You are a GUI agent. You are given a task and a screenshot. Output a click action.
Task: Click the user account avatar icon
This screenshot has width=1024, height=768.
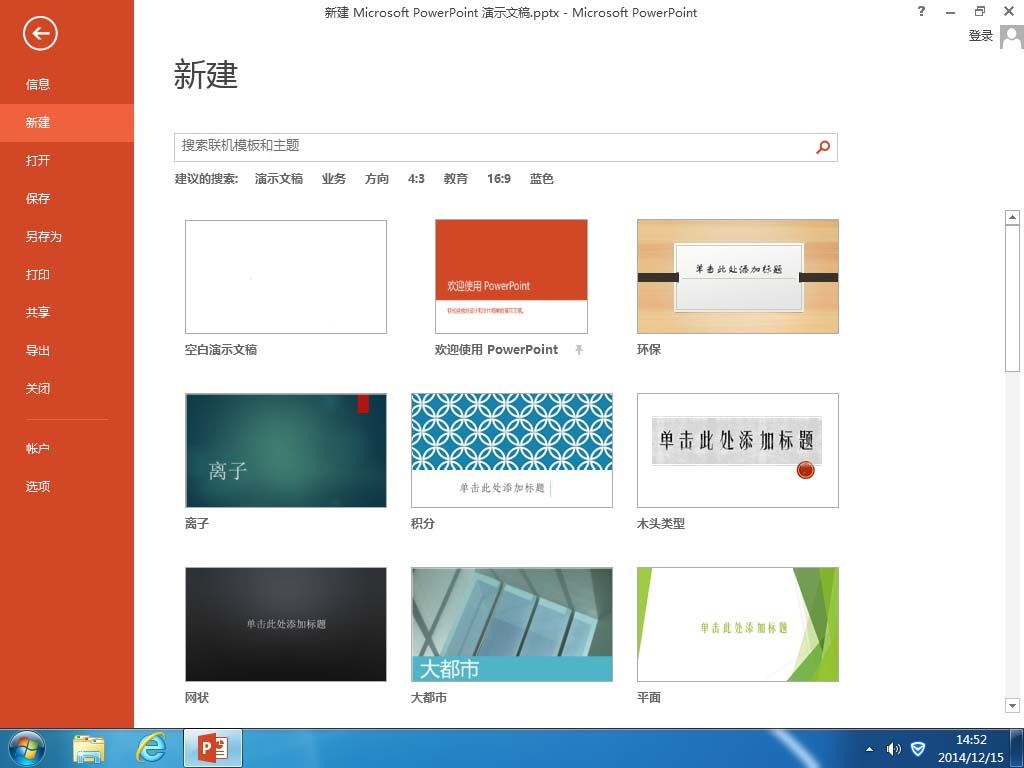pyautogui.click(x=1012, y=36)
